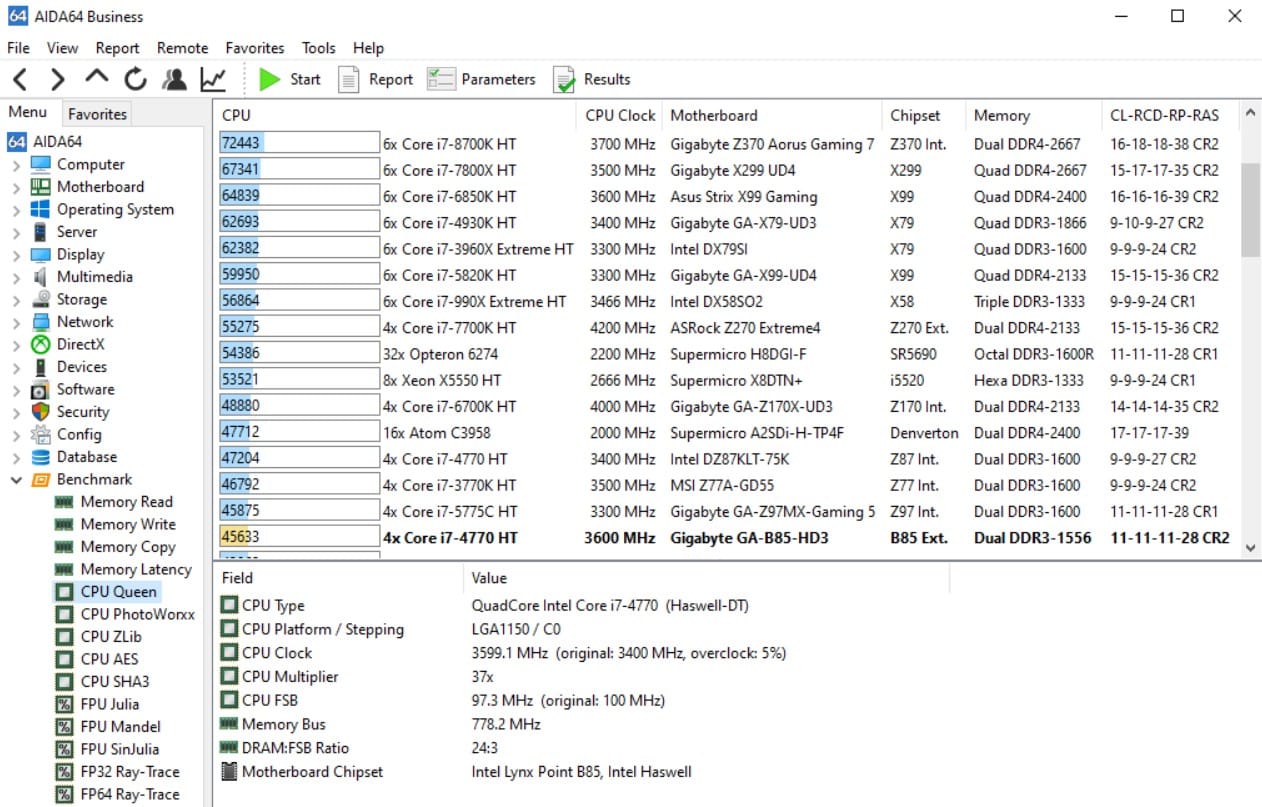Sort by the Memory column header

pyautogui.click(x=1035, y=115)
